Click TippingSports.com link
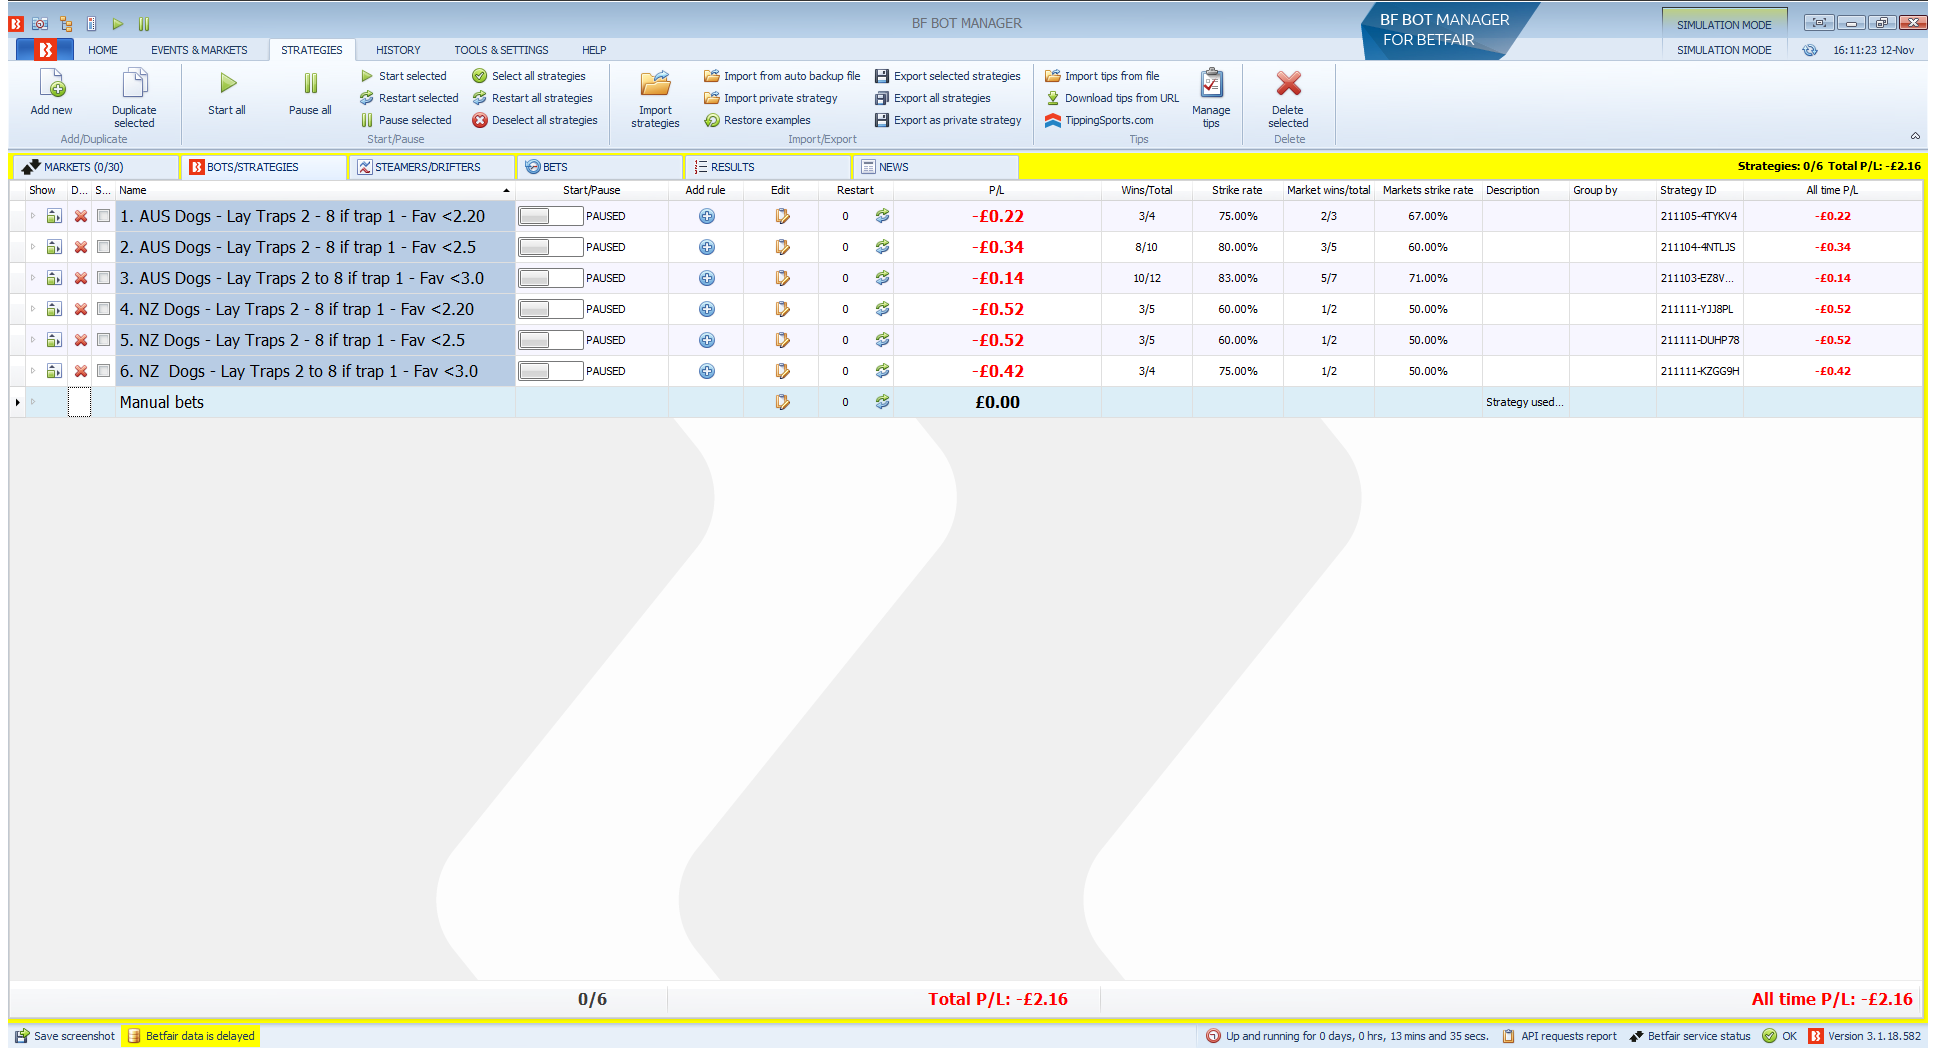Screen dimensions: 1936x1056 [1099, 120]
